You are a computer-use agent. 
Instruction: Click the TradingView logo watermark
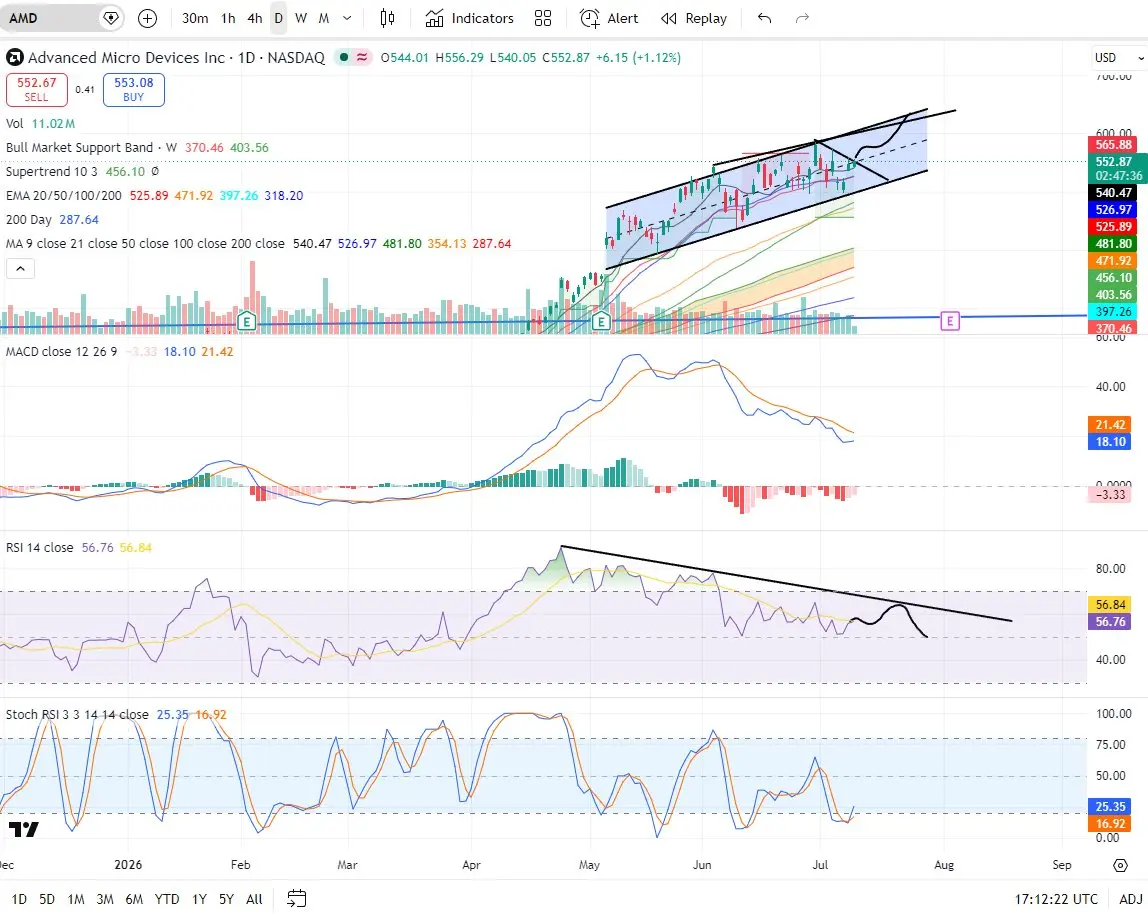23,829
